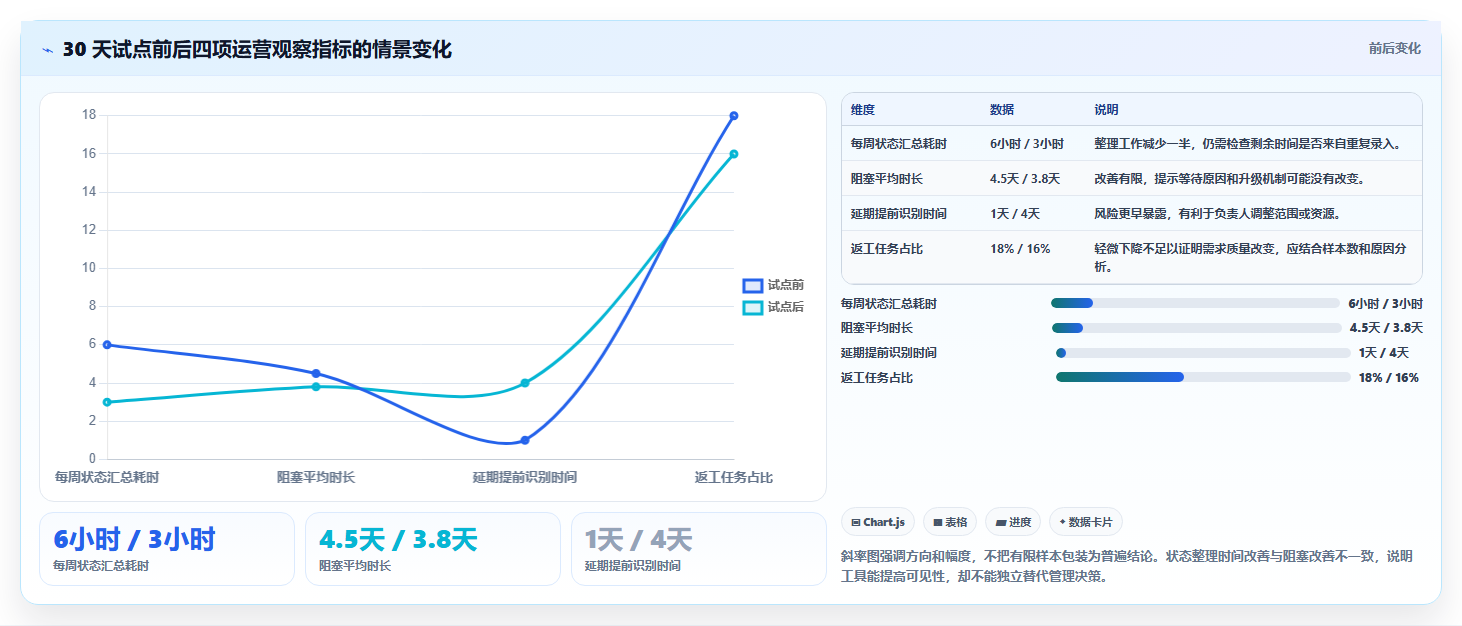1462x626 pixels.
Task: Select the 进度 tag chip
Action: coord(1013,522)
